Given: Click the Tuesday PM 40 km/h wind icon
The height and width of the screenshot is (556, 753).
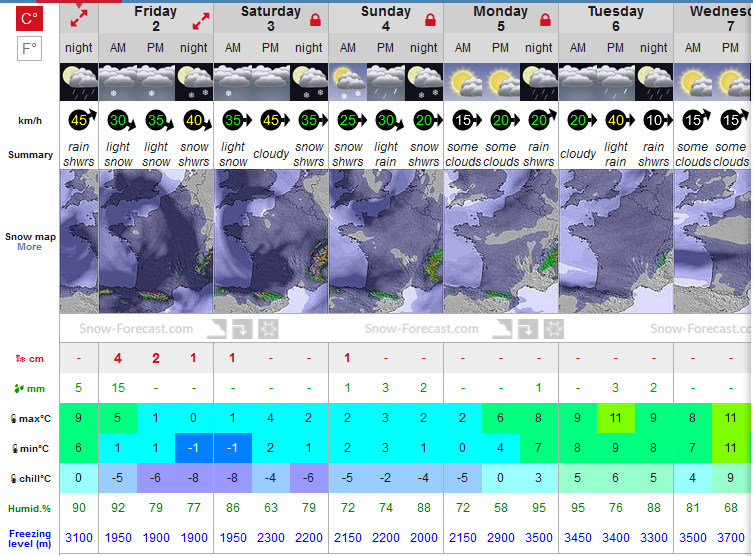Looking at the screenshot, I should pos(619,120).
